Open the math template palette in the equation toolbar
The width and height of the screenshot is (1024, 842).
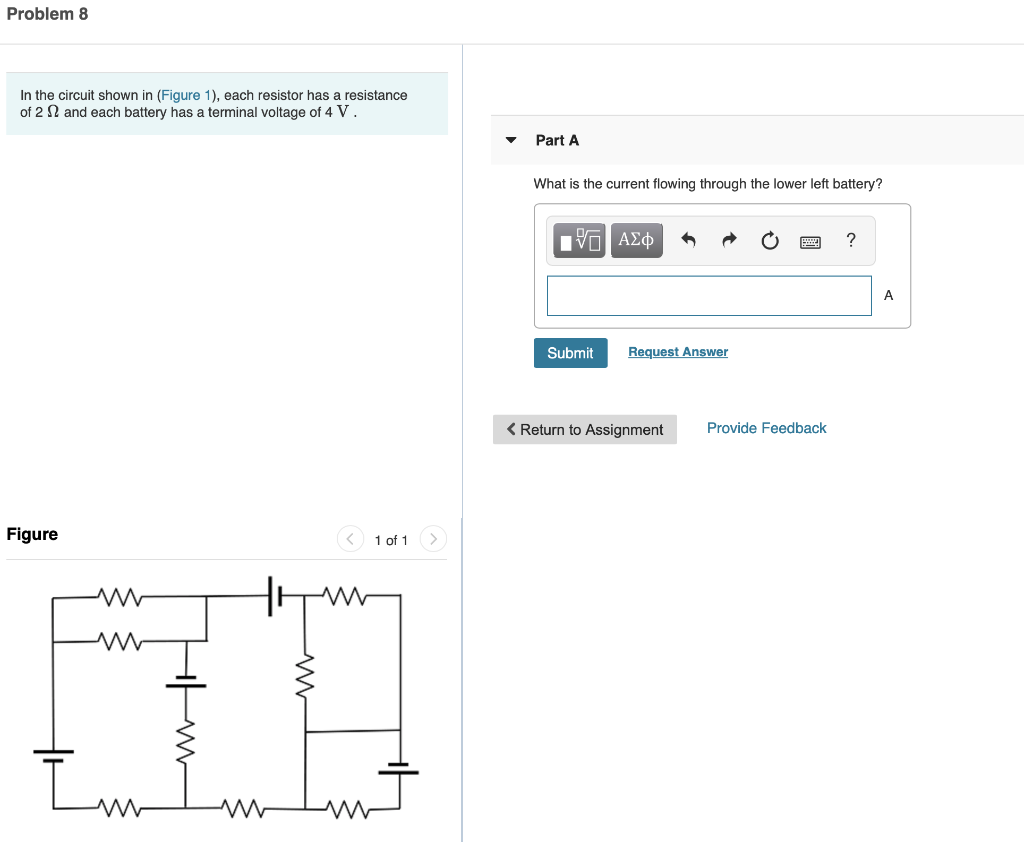[x=578, y=240]
